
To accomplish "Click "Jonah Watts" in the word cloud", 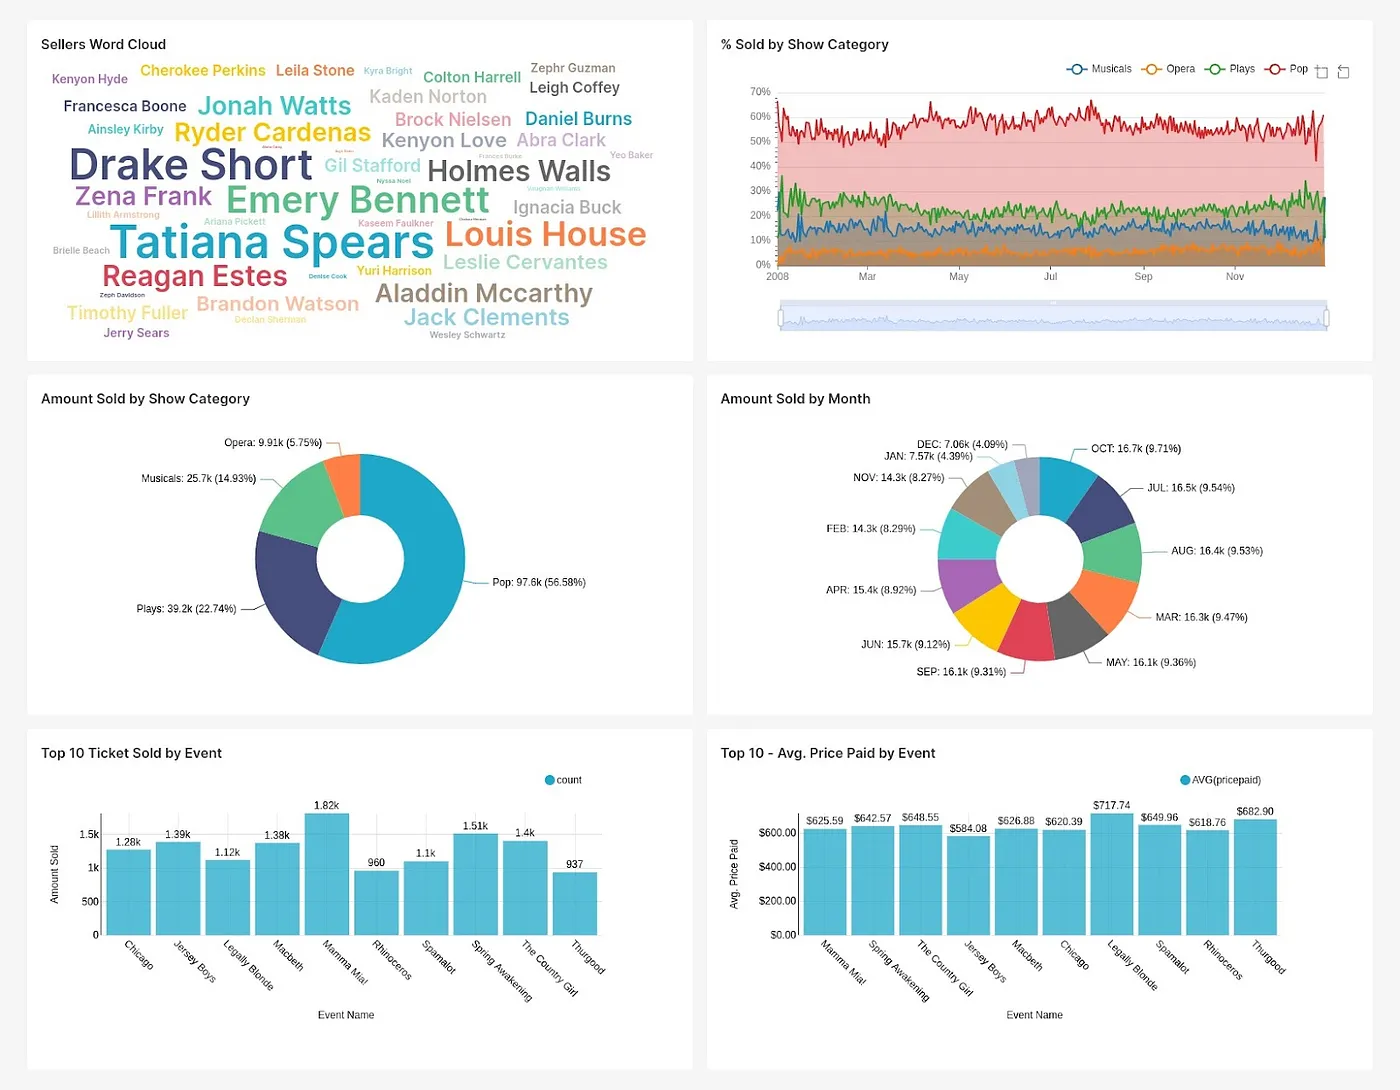I will [x=274, y=106].
